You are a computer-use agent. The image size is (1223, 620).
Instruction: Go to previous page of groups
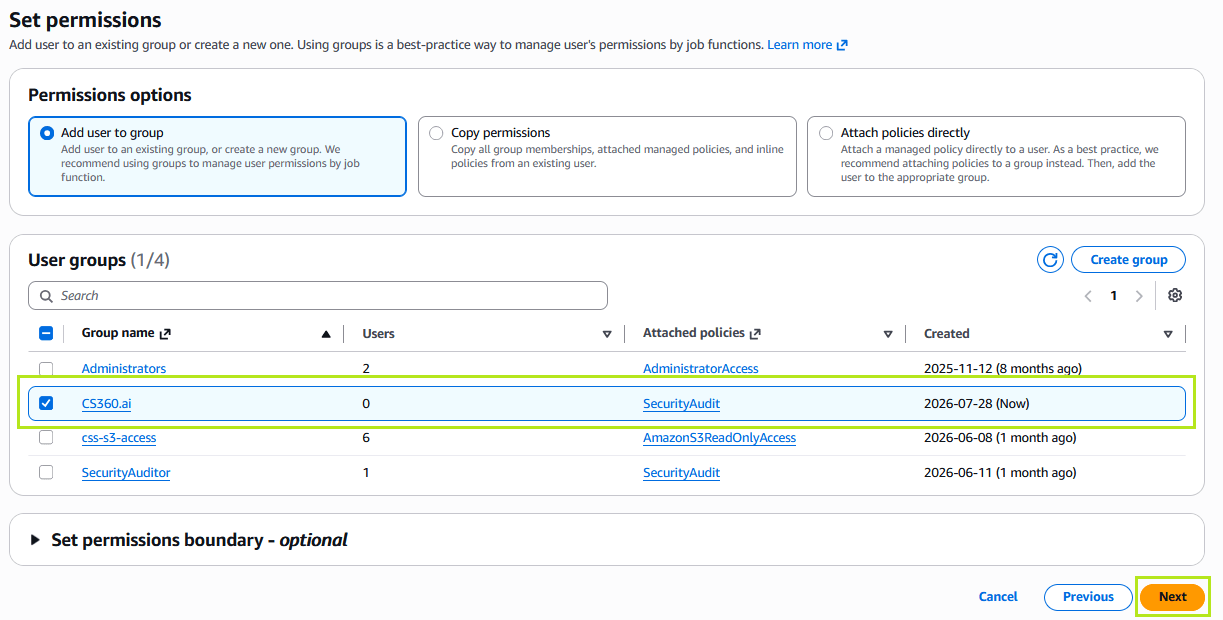1088,296
